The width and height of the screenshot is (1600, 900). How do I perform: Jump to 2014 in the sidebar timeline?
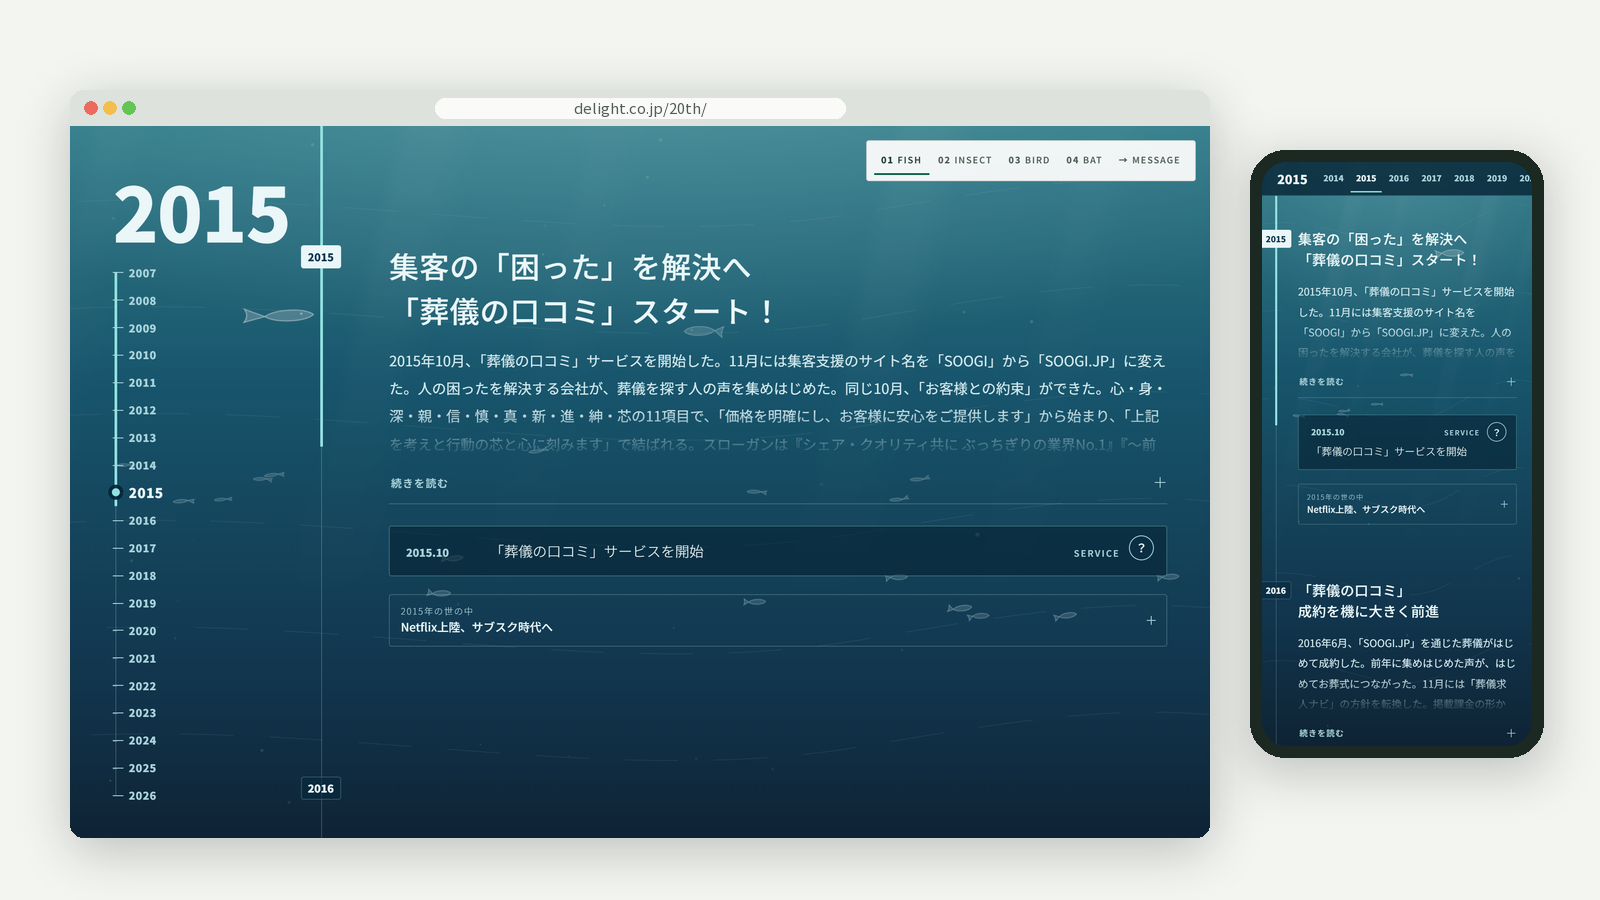[x=142, y=466]
